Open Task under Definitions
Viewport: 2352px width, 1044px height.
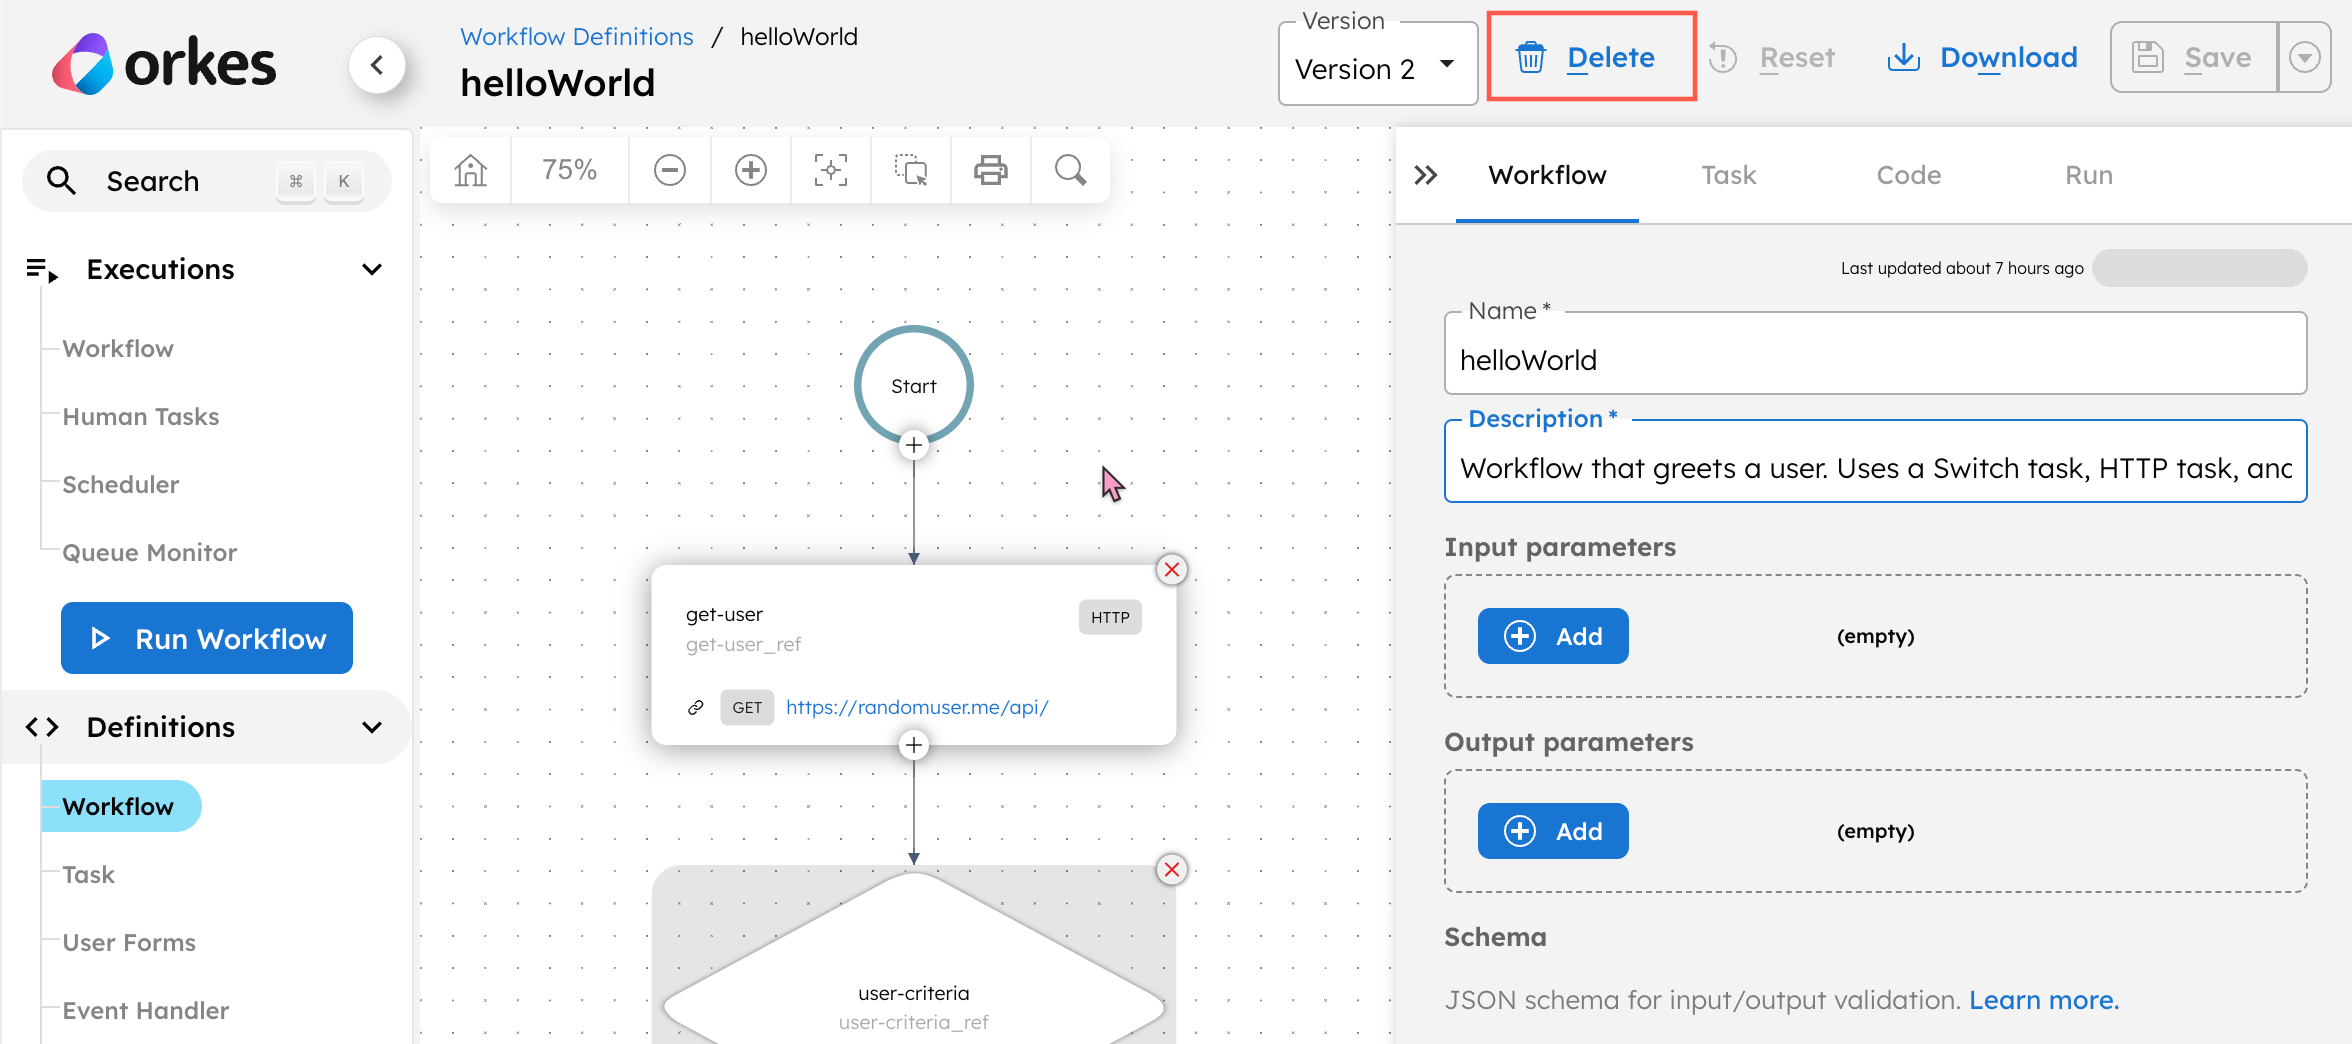point(89,875)
